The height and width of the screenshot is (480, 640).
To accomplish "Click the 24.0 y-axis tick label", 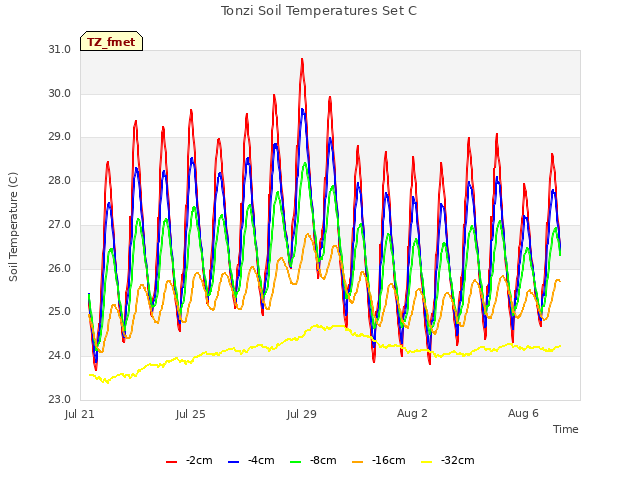I will coord(60,356).
